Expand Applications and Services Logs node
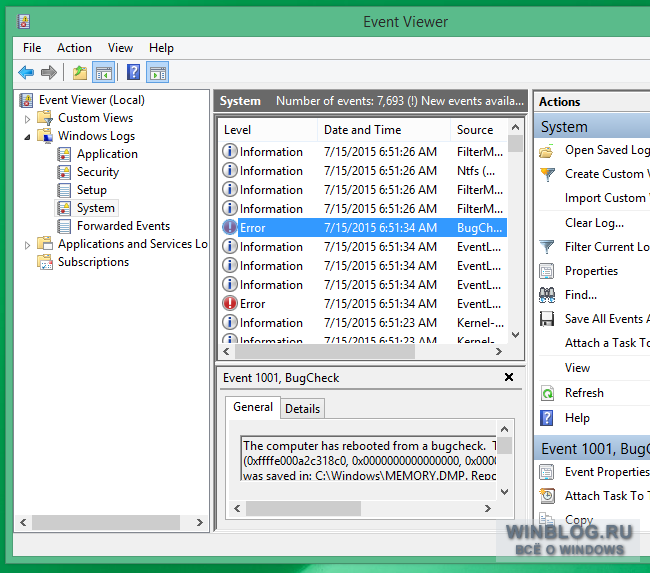Screen dimensions: 650x573 pos(27,245)
